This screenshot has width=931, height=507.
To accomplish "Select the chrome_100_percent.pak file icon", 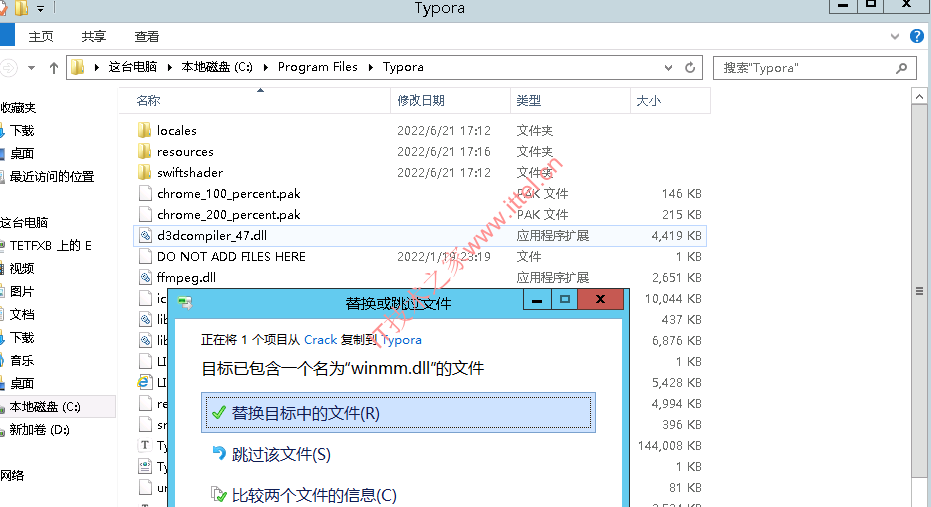I will click(145, 194).
